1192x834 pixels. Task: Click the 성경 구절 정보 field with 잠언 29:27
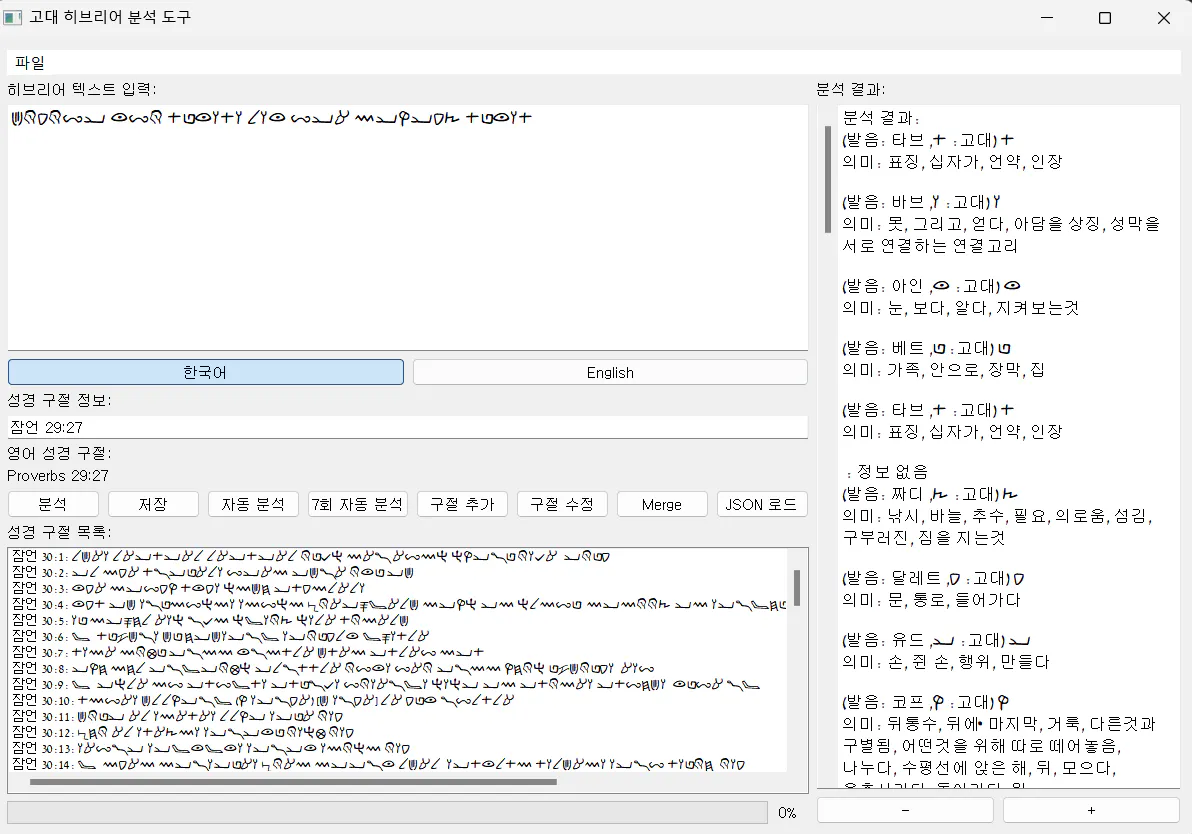[407, 427]
